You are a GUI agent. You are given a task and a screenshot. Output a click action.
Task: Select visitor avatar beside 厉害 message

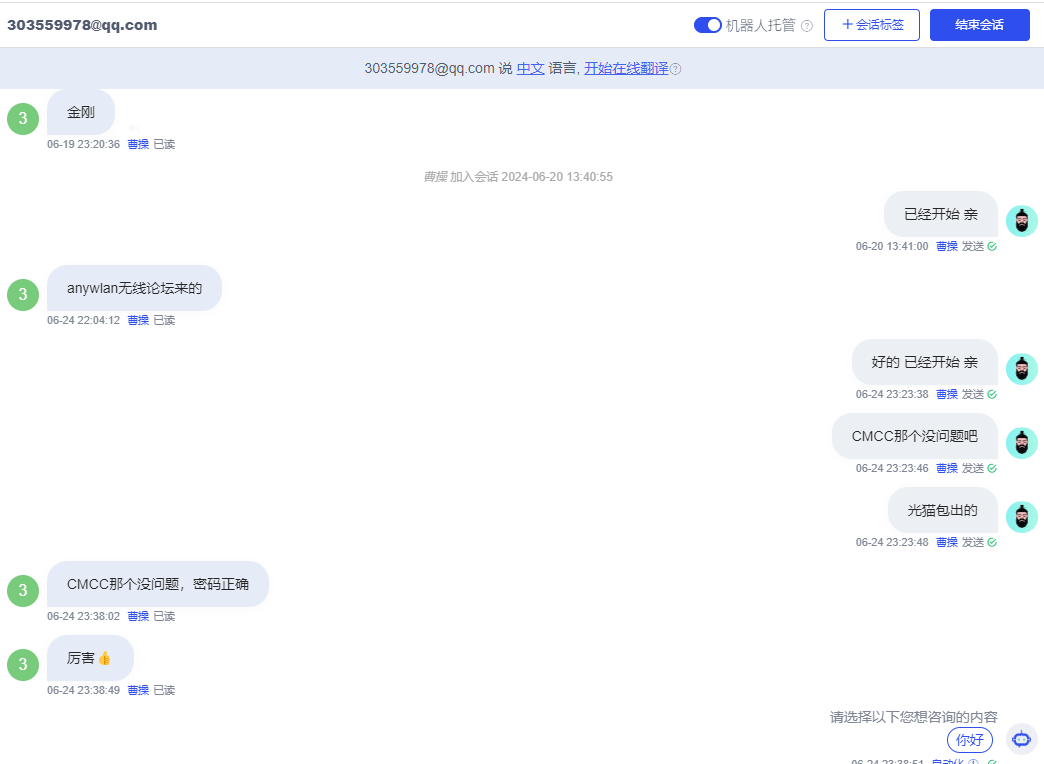[23, 664]
